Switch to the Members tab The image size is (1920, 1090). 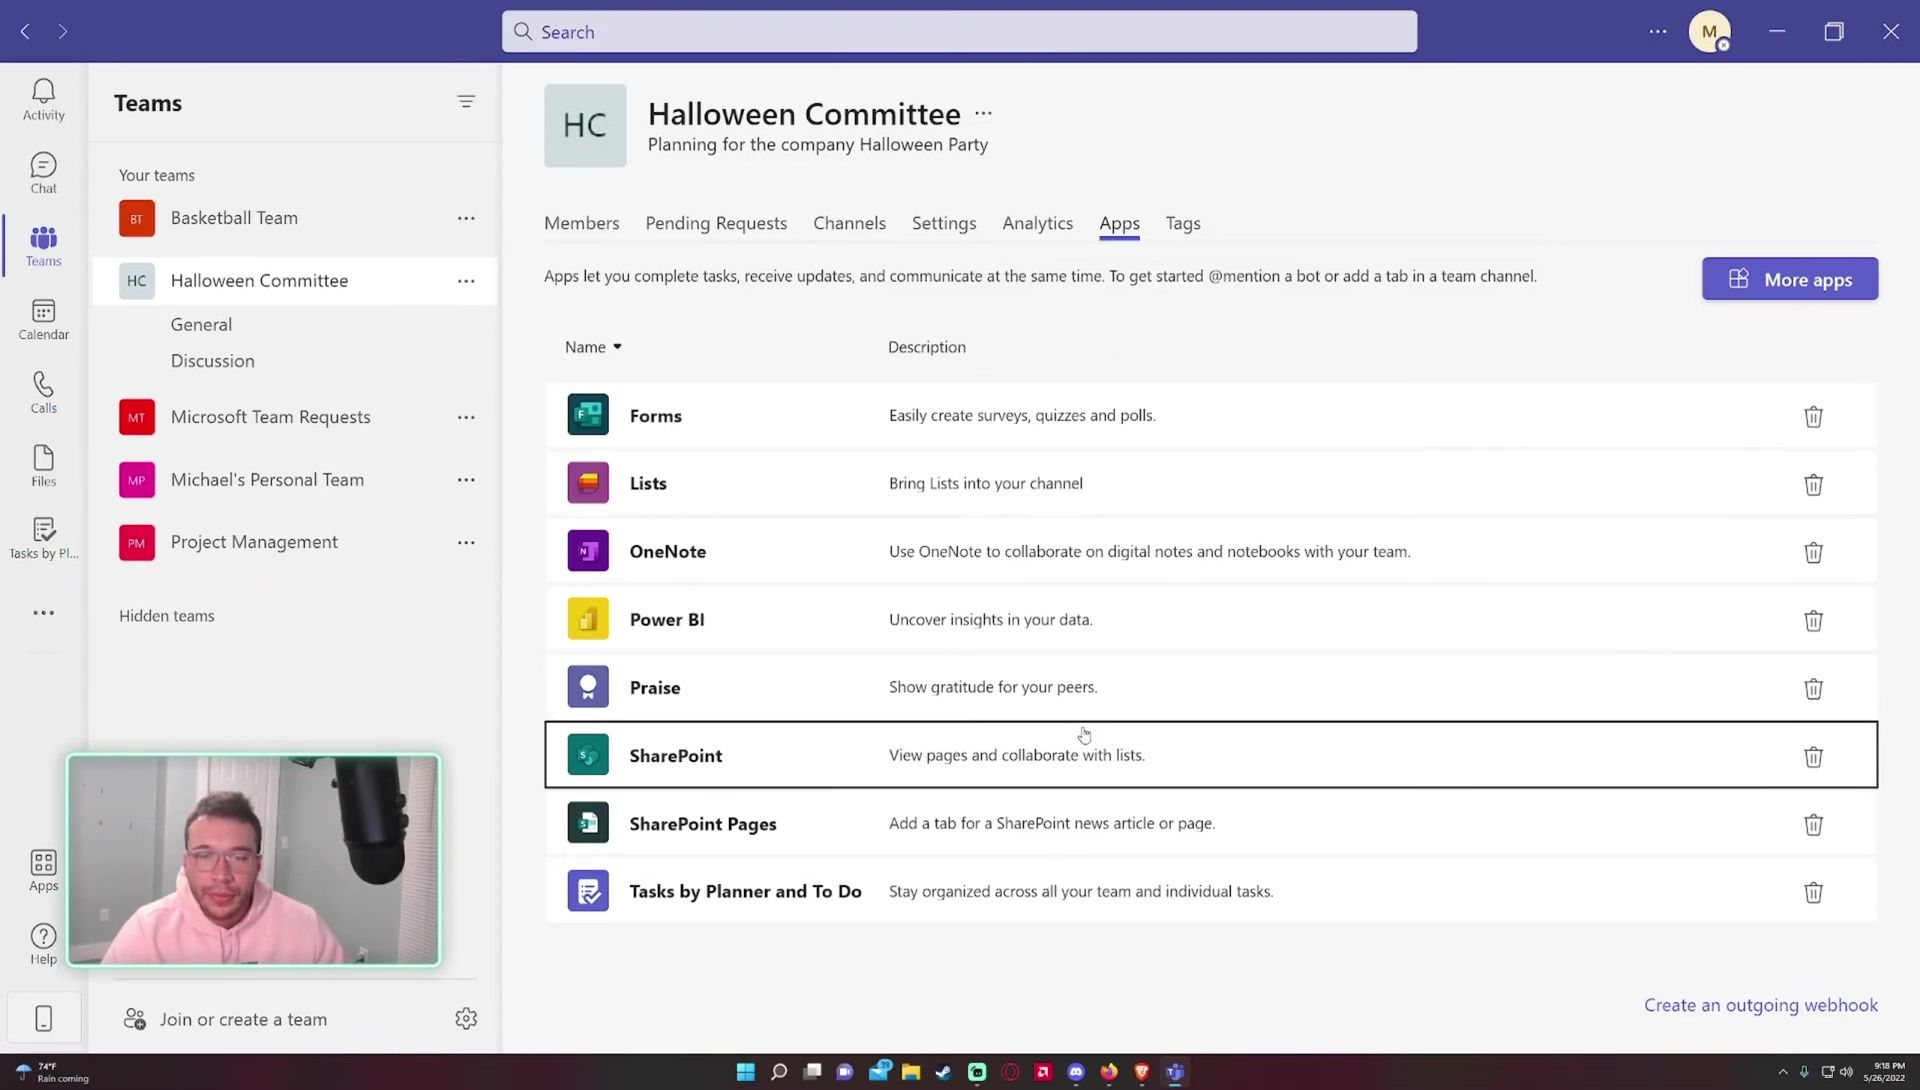581,223
